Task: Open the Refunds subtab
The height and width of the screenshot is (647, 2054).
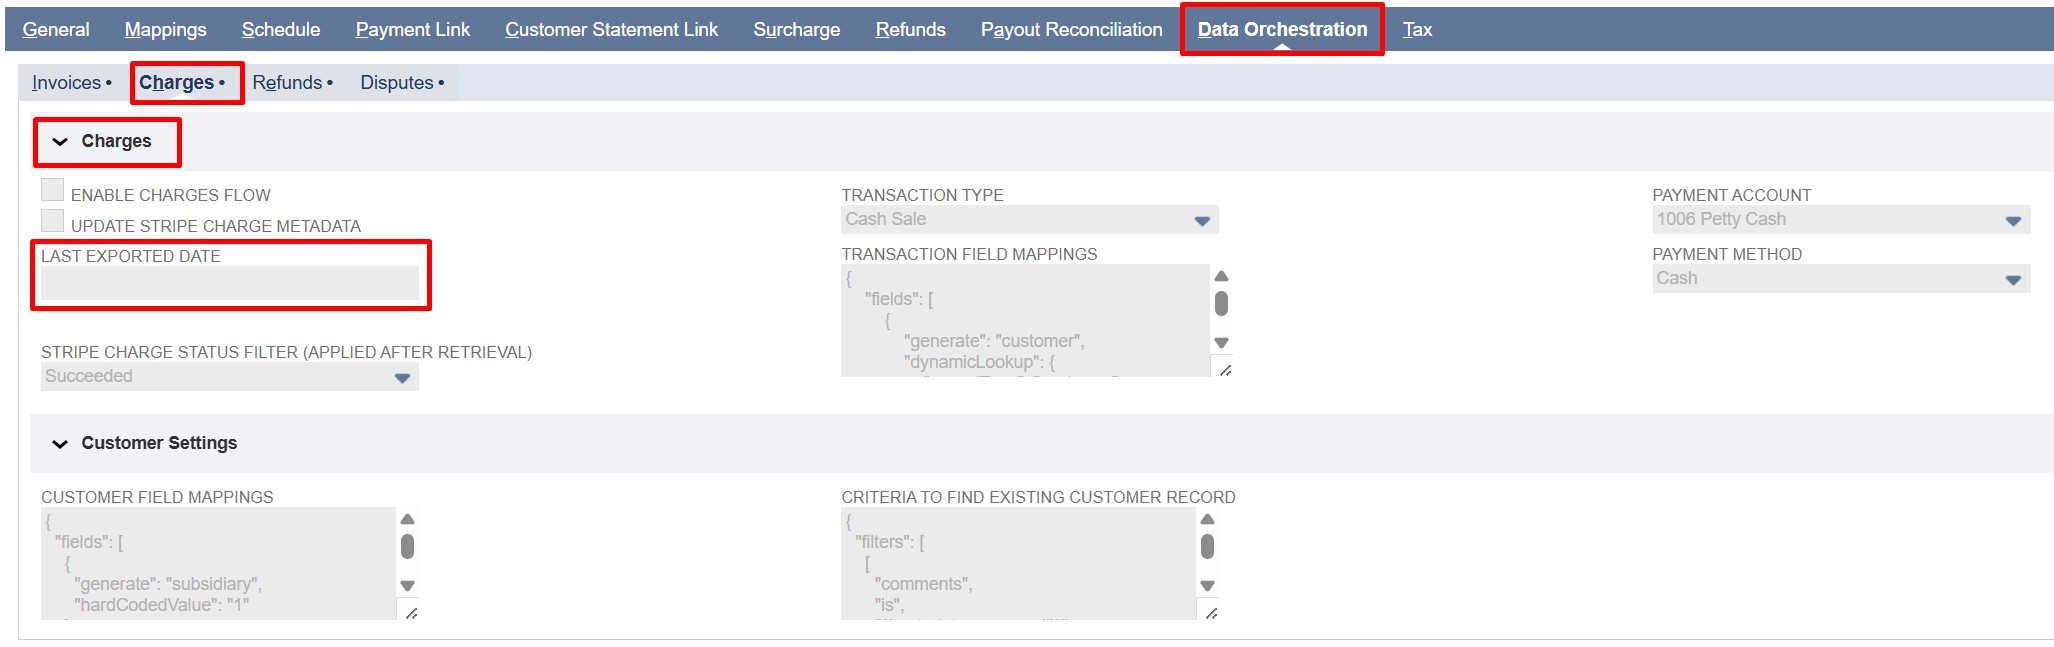Action: [x=292, y=83]
